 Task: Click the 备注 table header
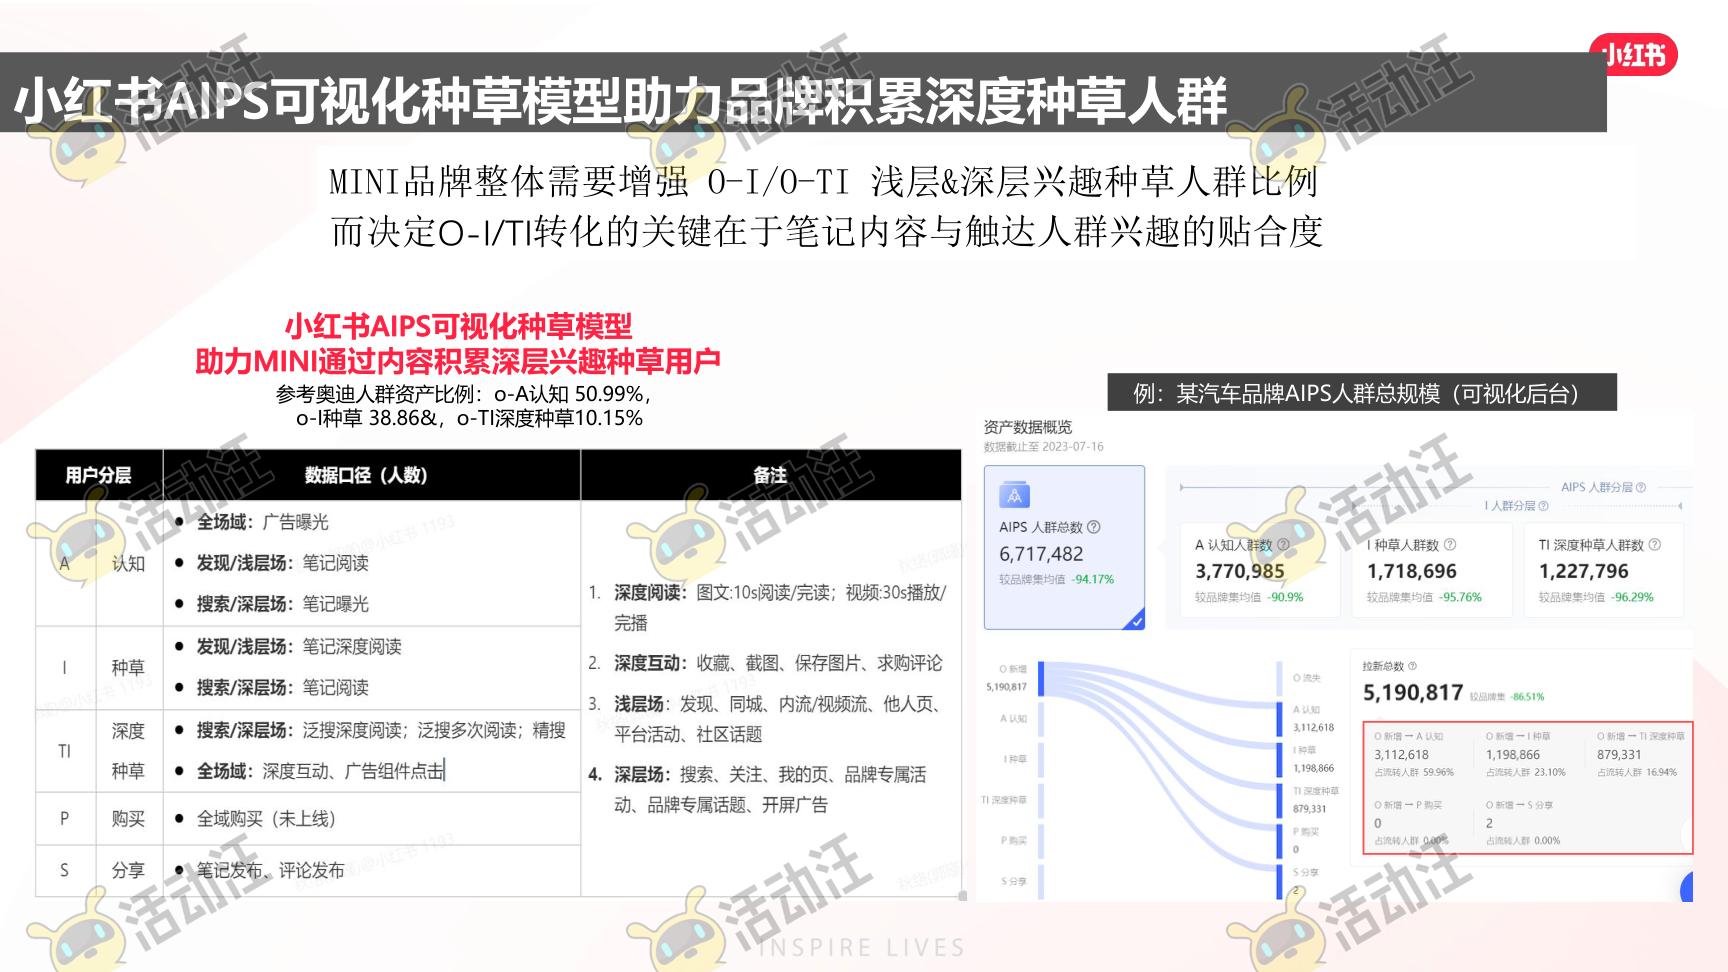pos(770,475)
